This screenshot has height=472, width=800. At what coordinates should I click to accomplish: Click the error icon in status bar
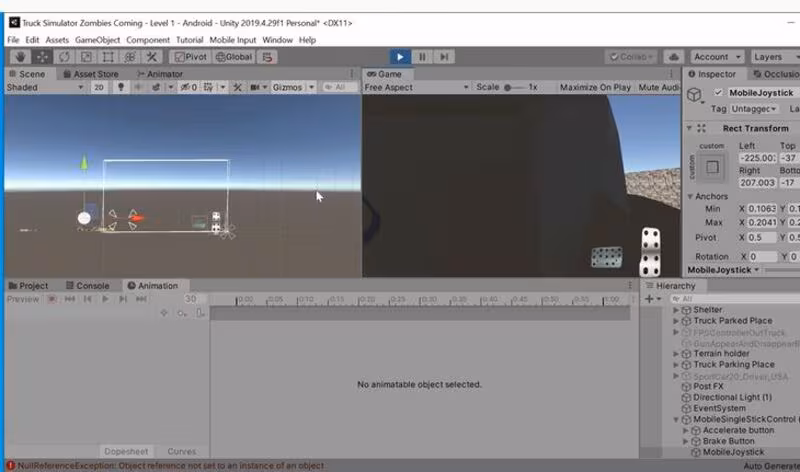tap(11, 465)
